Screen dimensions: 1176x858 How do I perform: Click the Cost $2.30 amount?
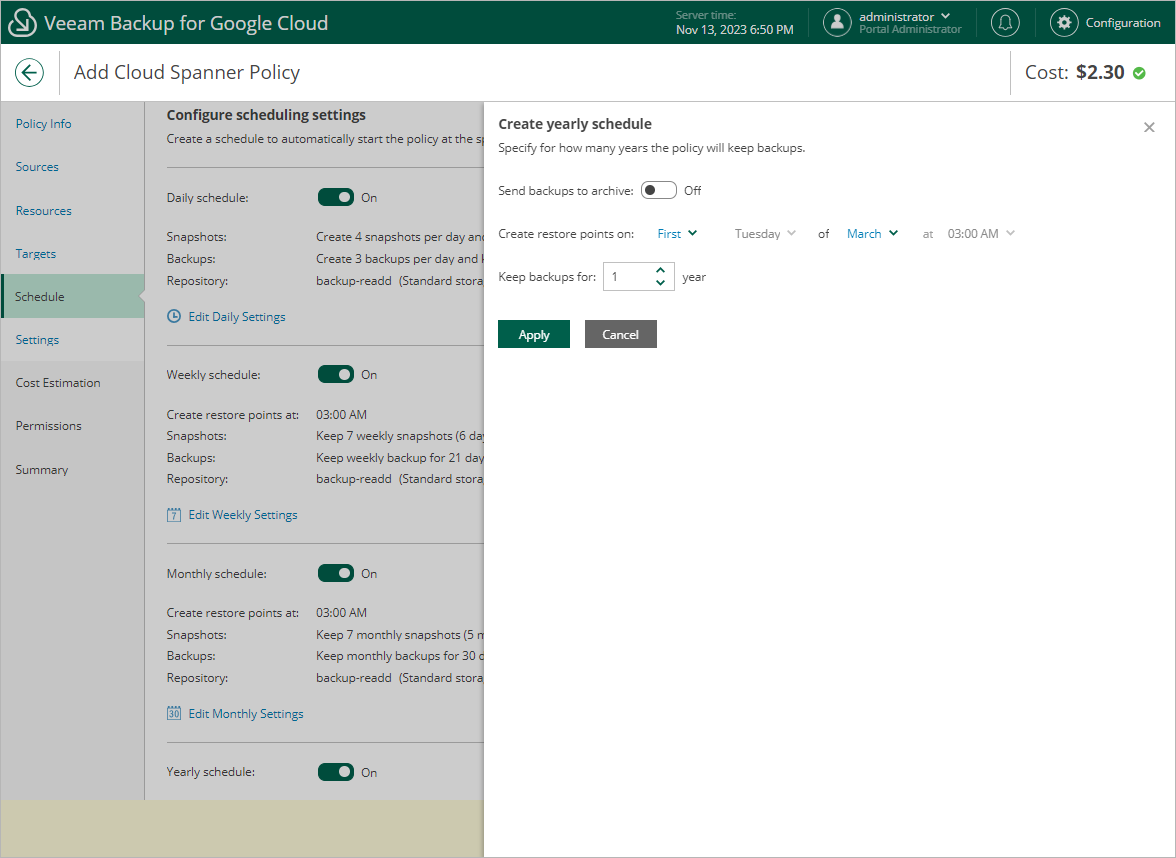point(1100,72)
